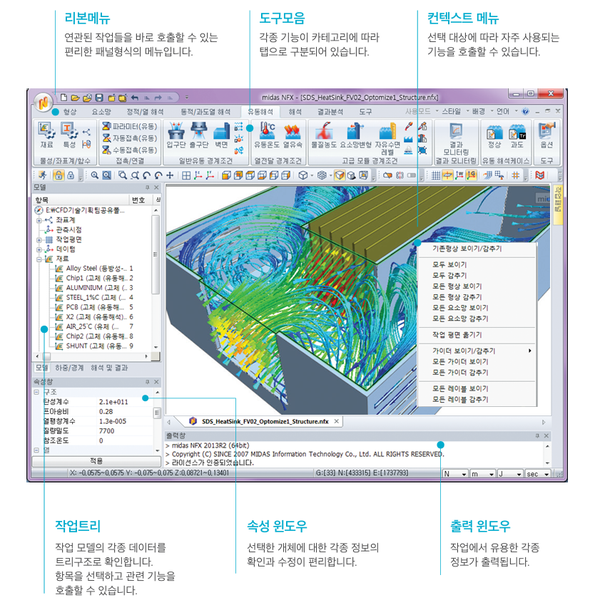Choose the 벽면 wall boundary icon
The image size is (600, 605).
point(221,135)
